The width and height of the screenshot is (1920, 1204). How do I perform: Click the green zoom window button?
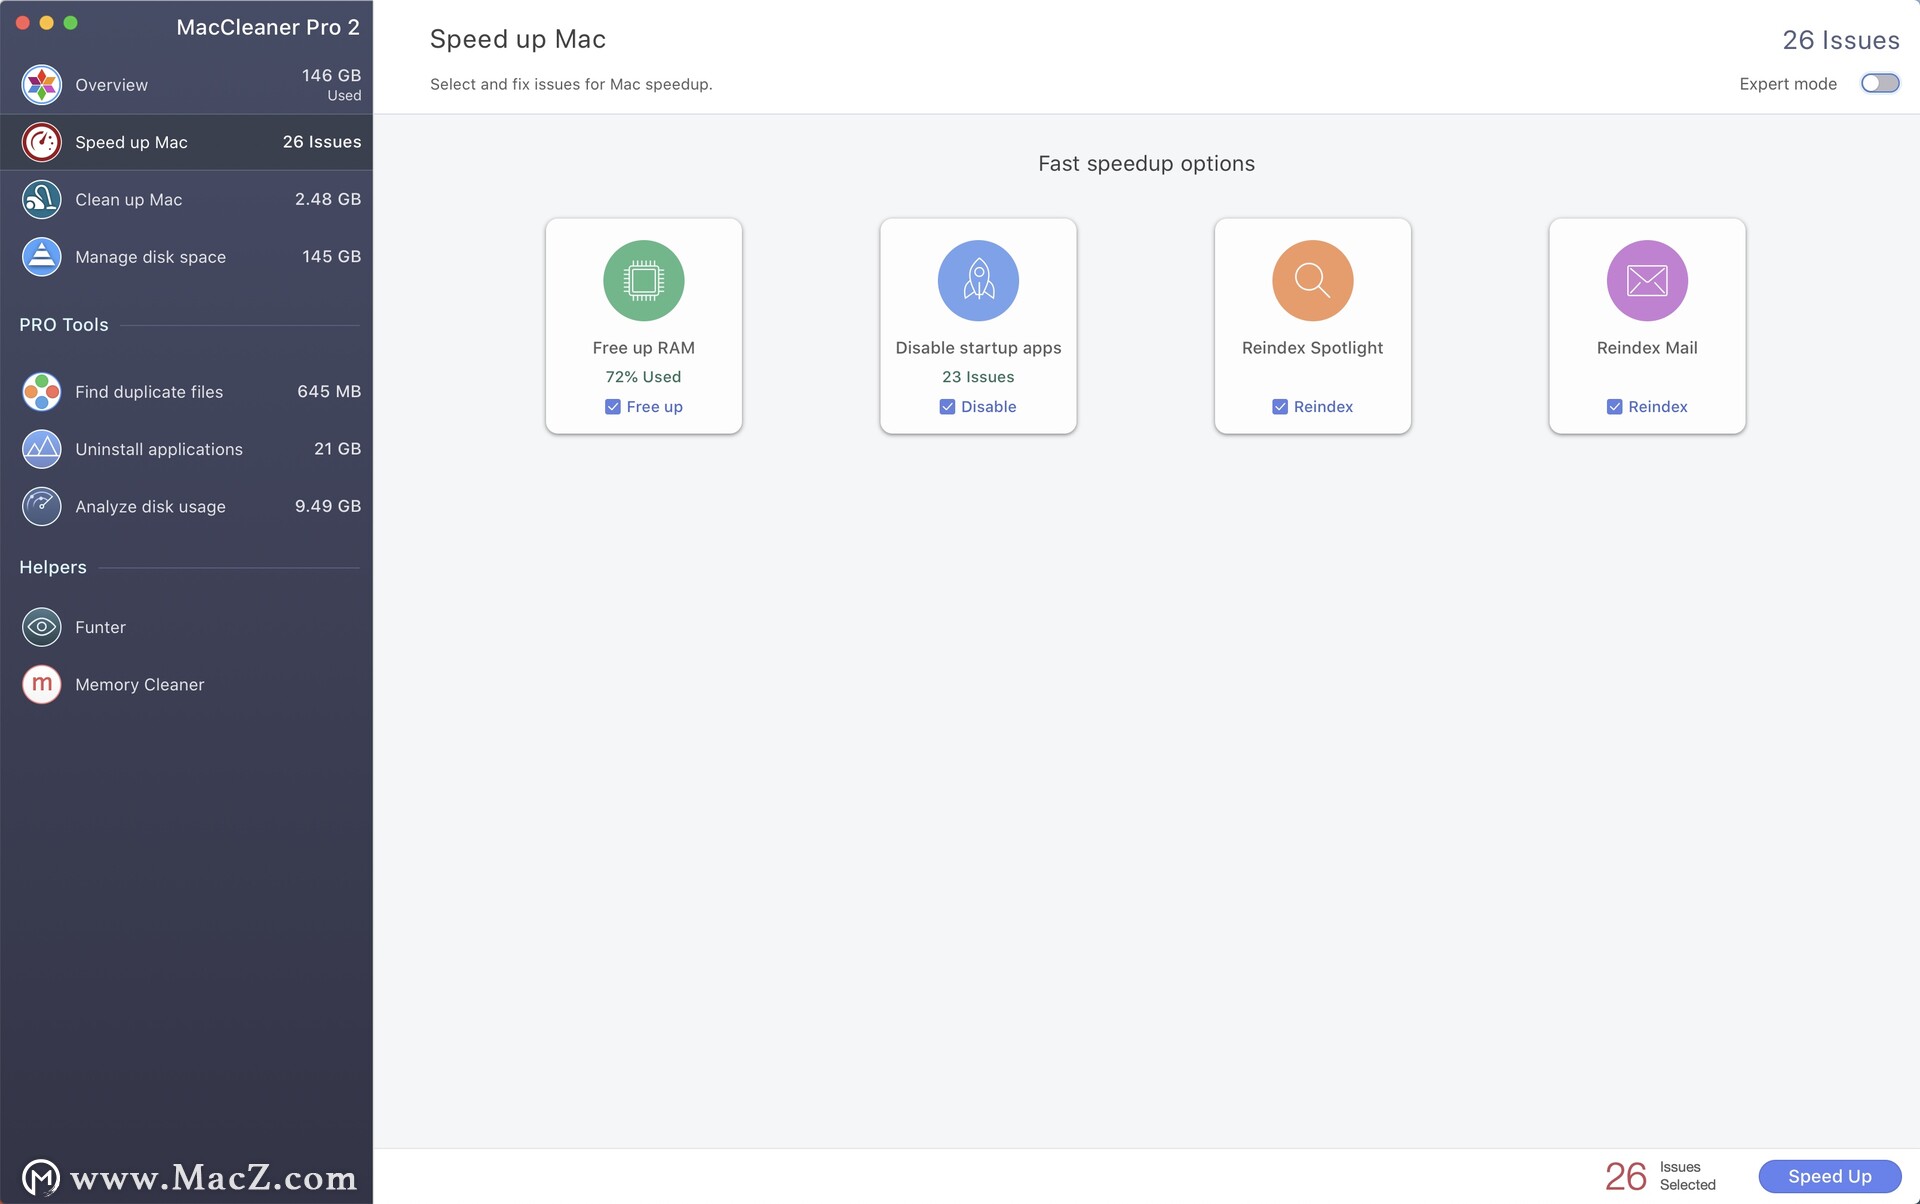pyautogui.click(x=70, y=22)
